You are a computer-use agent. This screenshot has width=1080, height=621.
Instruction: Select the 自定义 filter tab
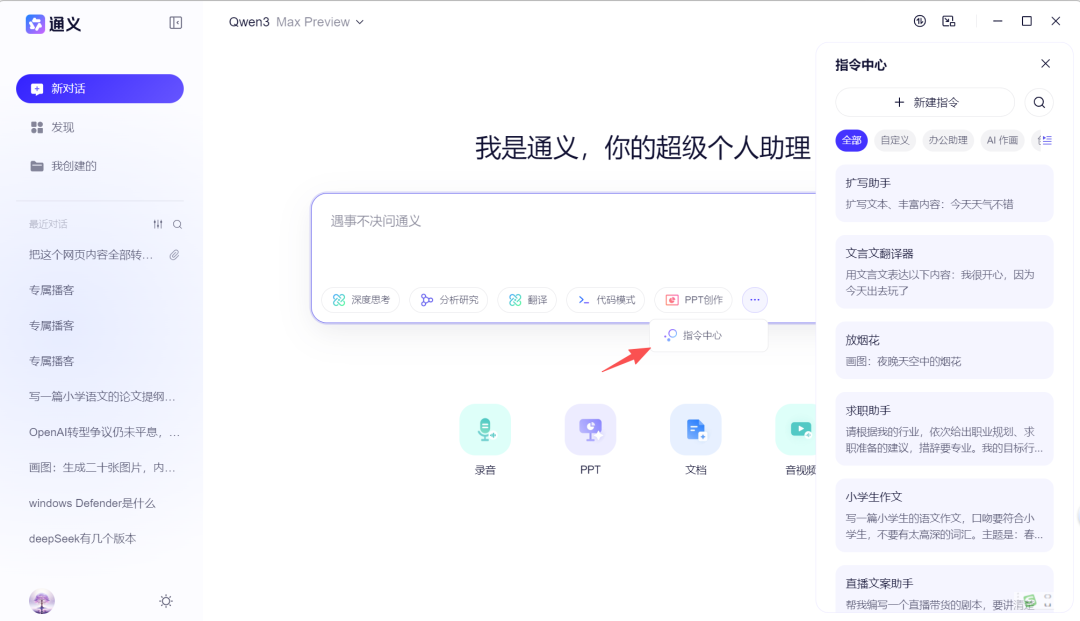click(x=894, y=140)
